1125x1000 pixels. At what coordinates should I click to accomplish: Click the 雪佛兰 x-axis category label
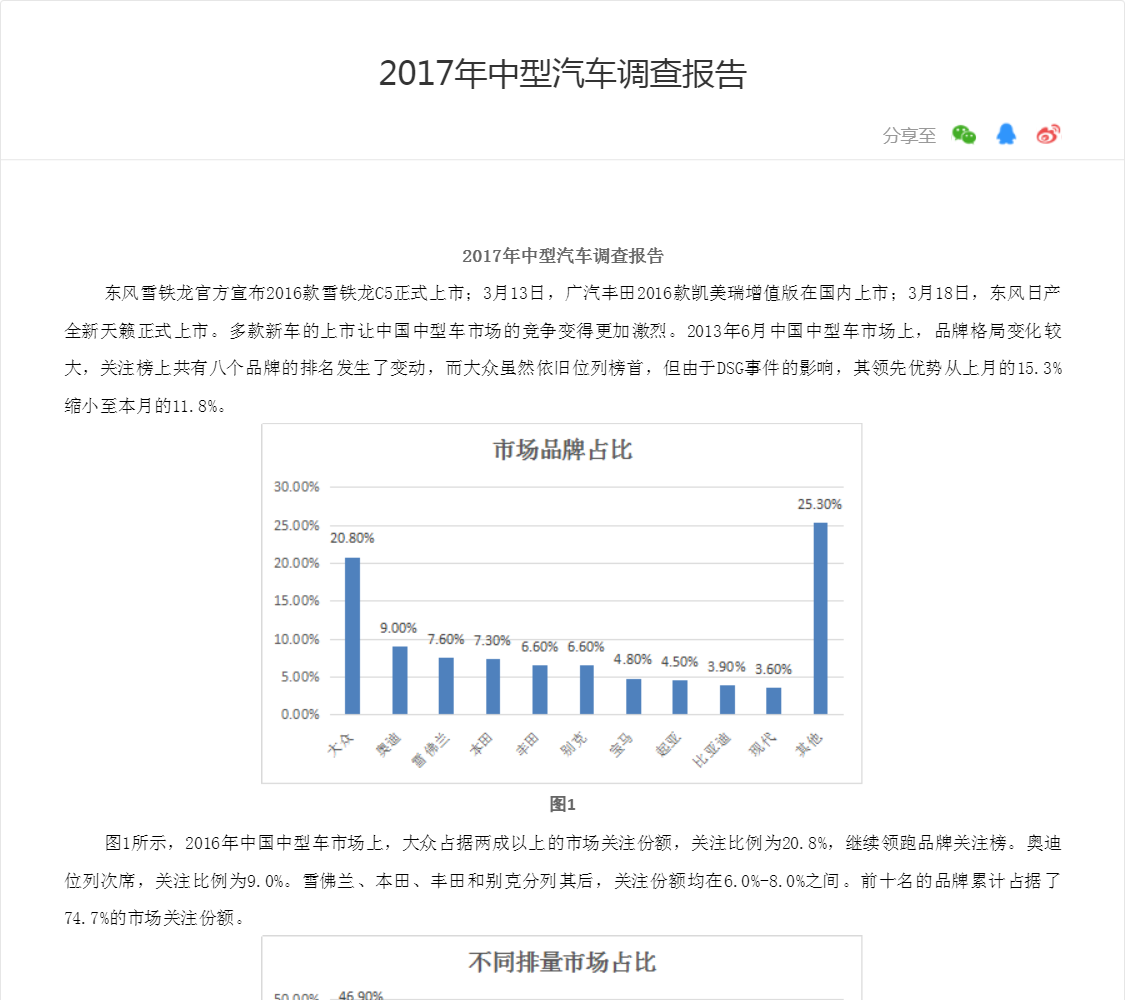430,749
